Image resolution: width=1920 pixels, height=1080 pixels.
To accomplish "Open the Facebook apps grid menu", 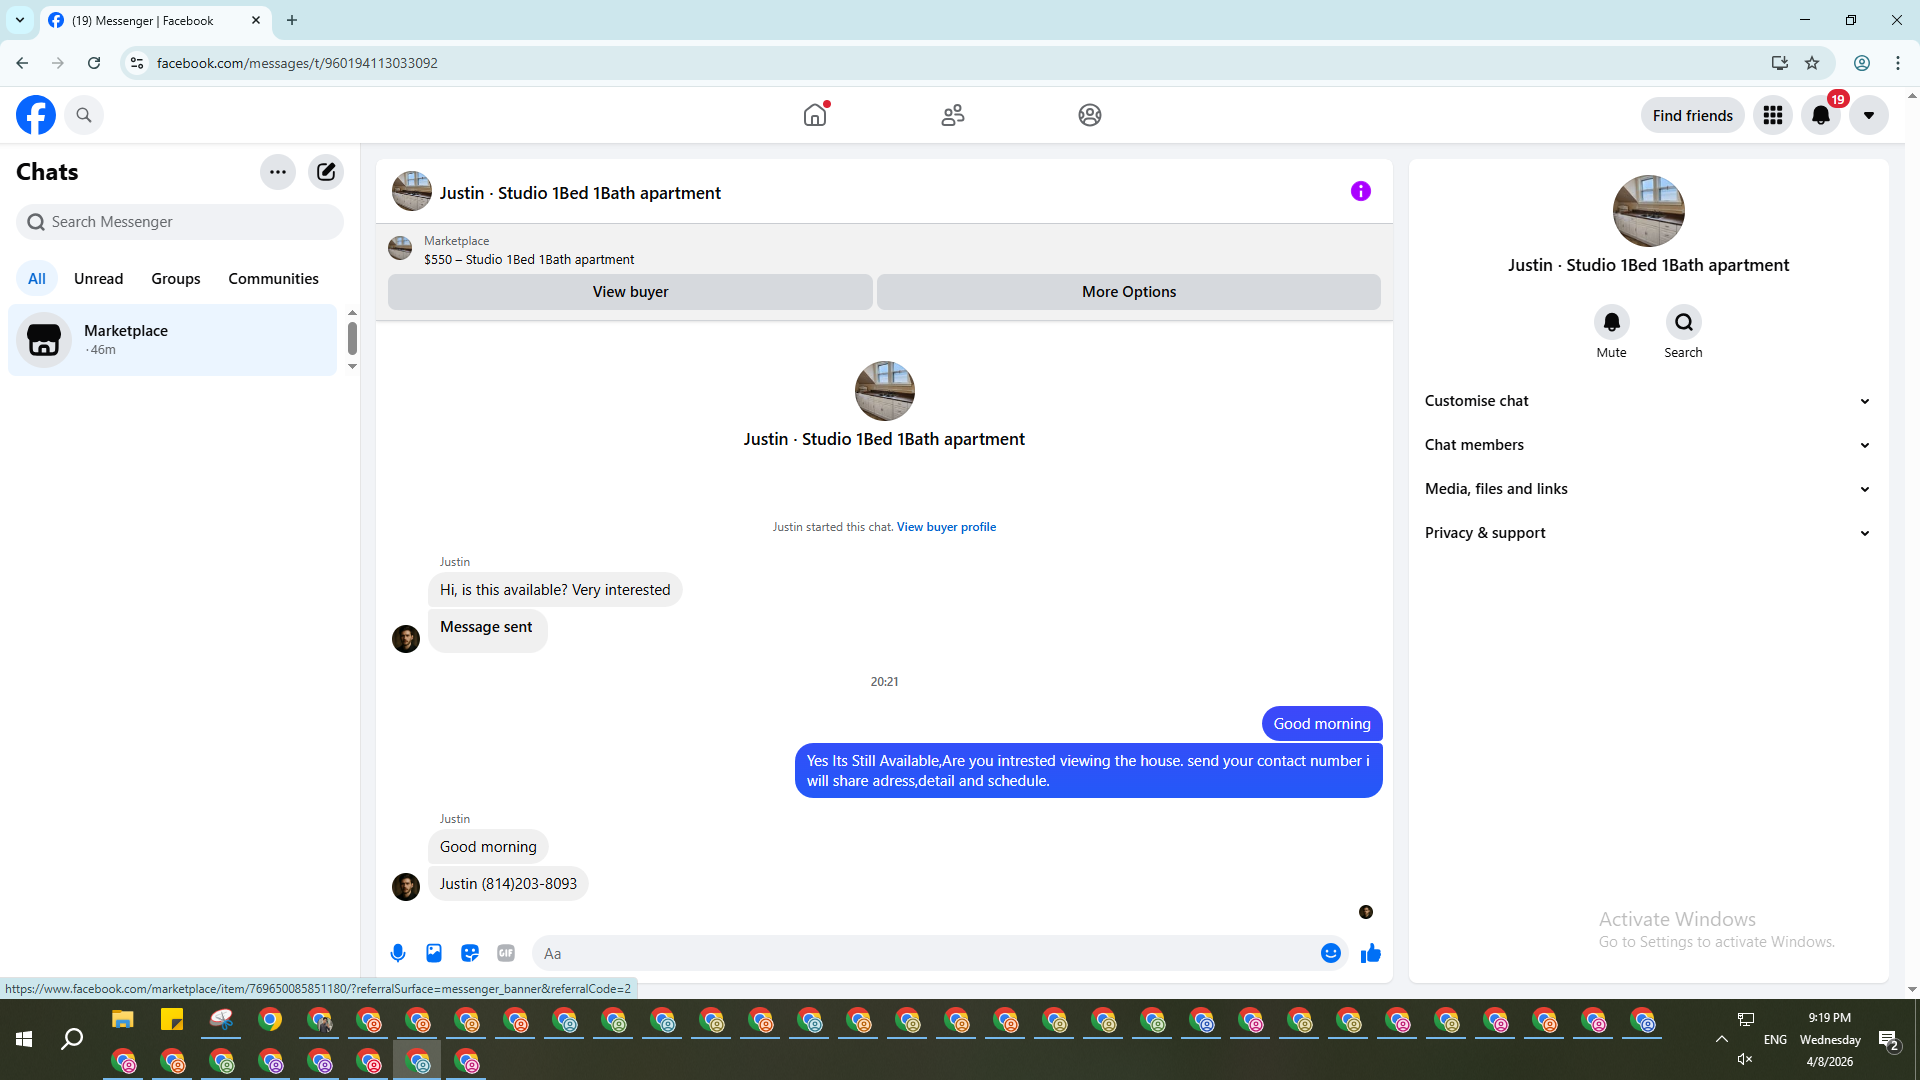I will [x=1773, y=116].
